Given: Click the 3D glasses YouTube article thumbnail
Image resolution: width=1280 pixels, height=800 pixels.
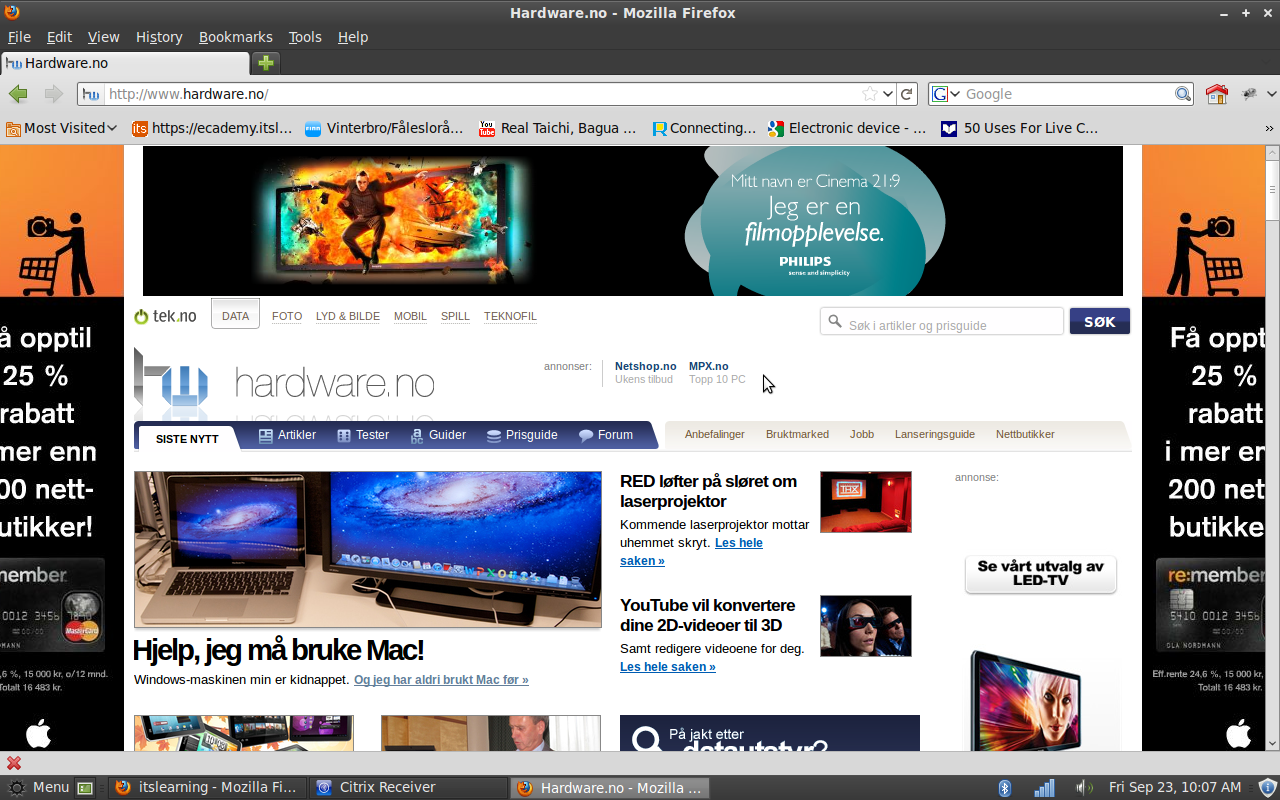Looking at the screenshot, I should pyautogui.click(x=866, y=626).
